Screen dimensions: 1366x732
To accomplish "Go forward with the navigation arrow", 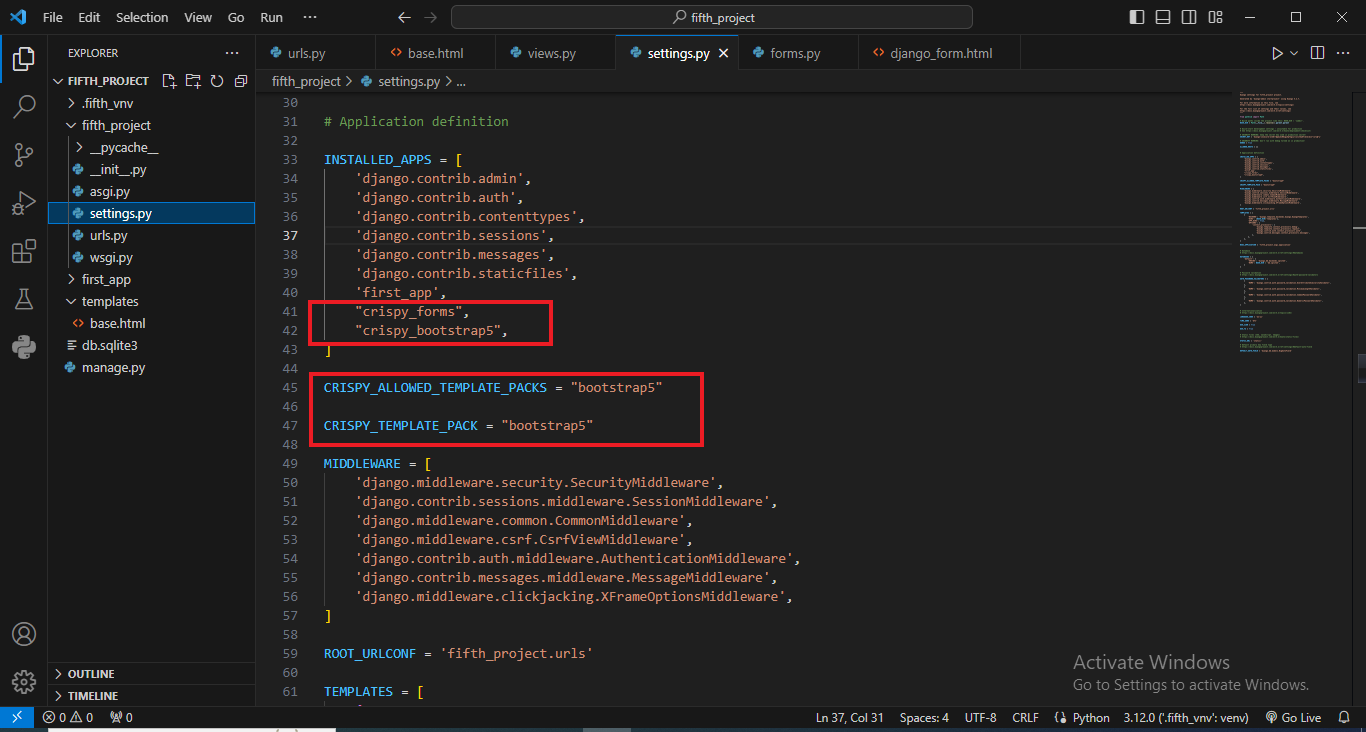I will click(x=431, y=17).
